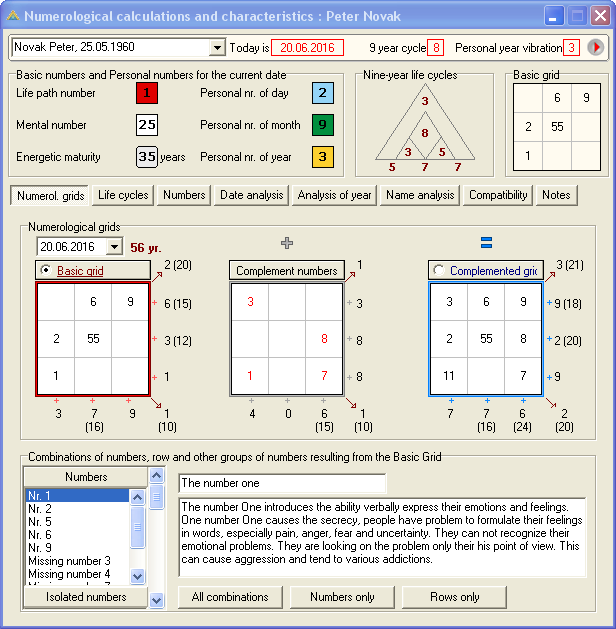Click the blue equals icon above Complemented grid
The width and height of the screenshot is (616, 629).
coord(486,243)
